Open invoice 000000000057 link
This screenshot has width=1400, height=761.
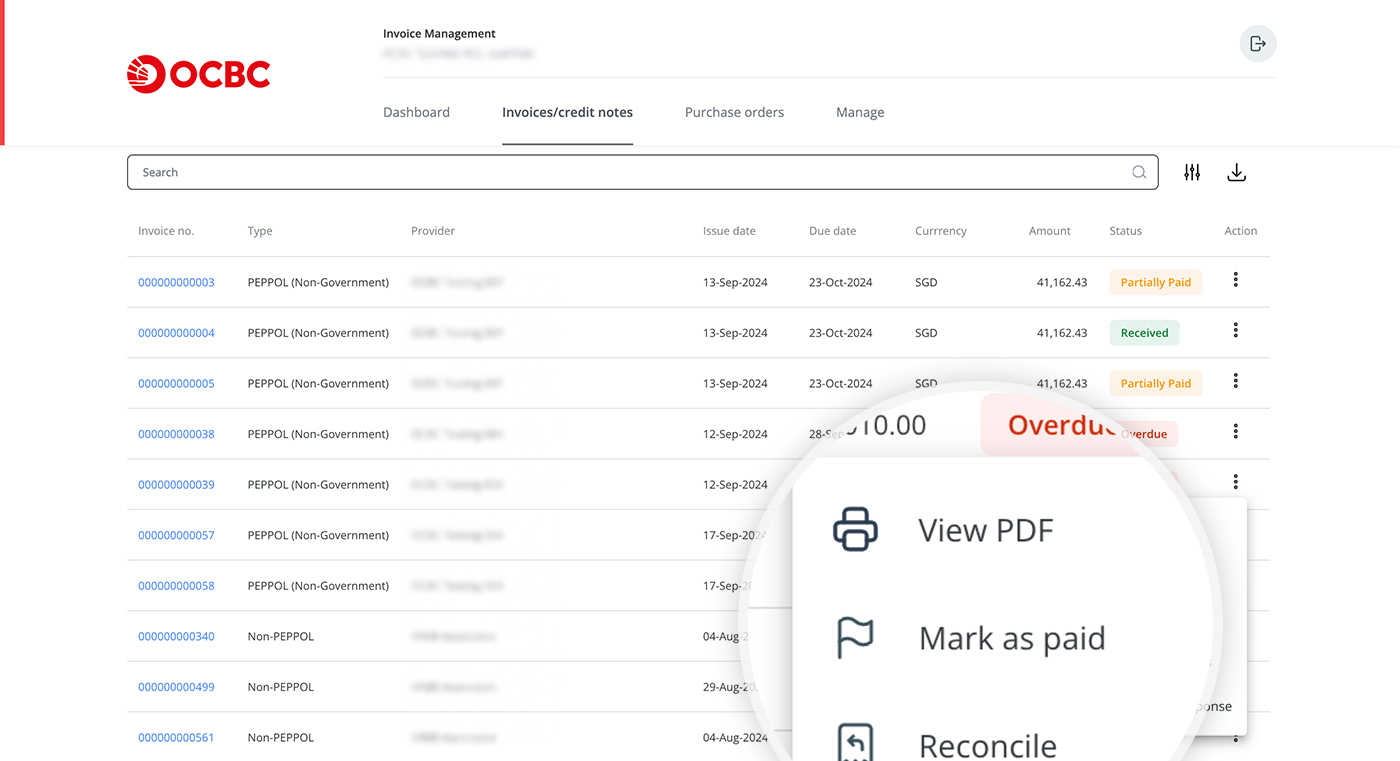[176, 535]
